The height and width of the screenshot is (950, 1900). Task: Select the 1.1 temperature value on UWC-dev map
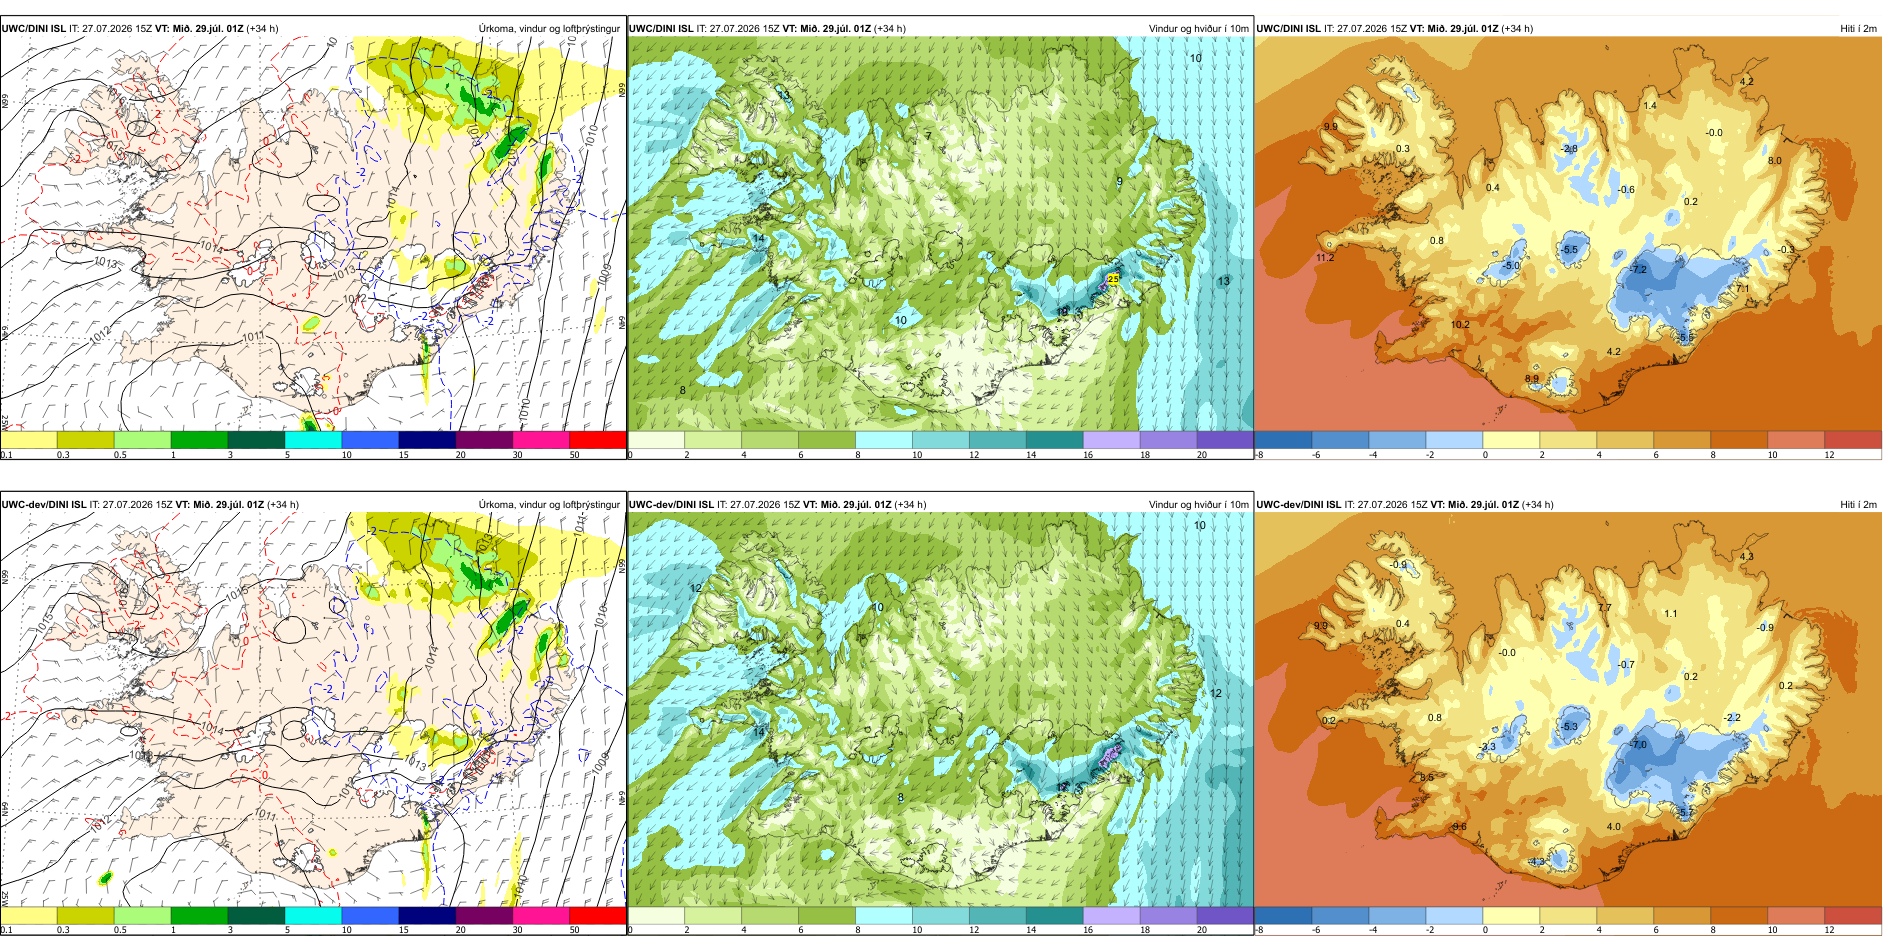1671,614
